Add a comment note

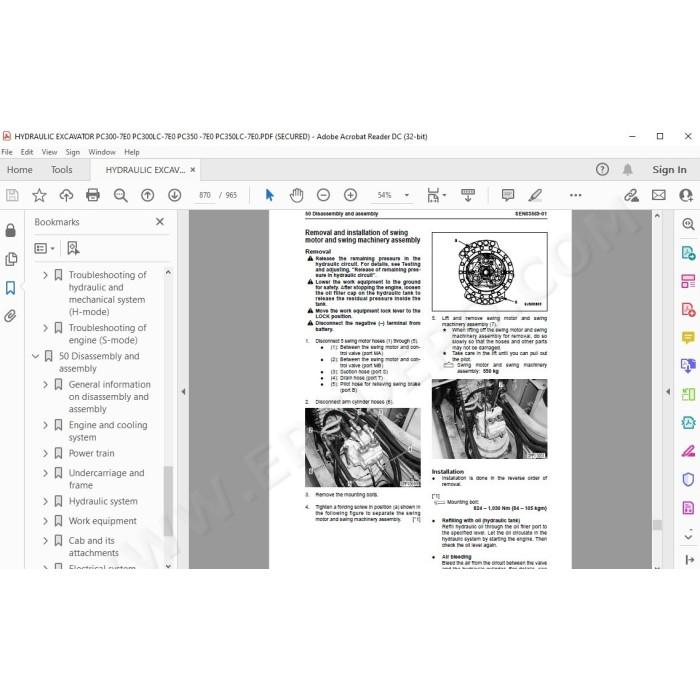tap(508, 195)
